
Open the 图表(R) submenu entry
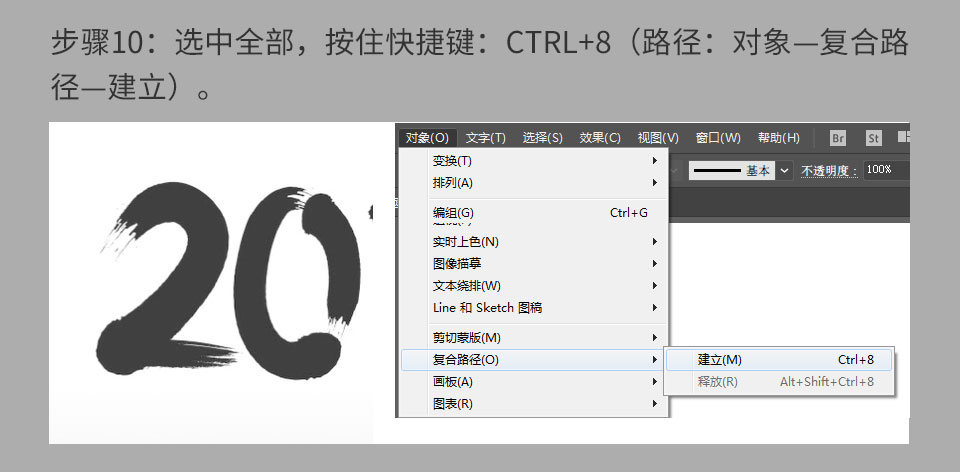click(x=533, y=404)
